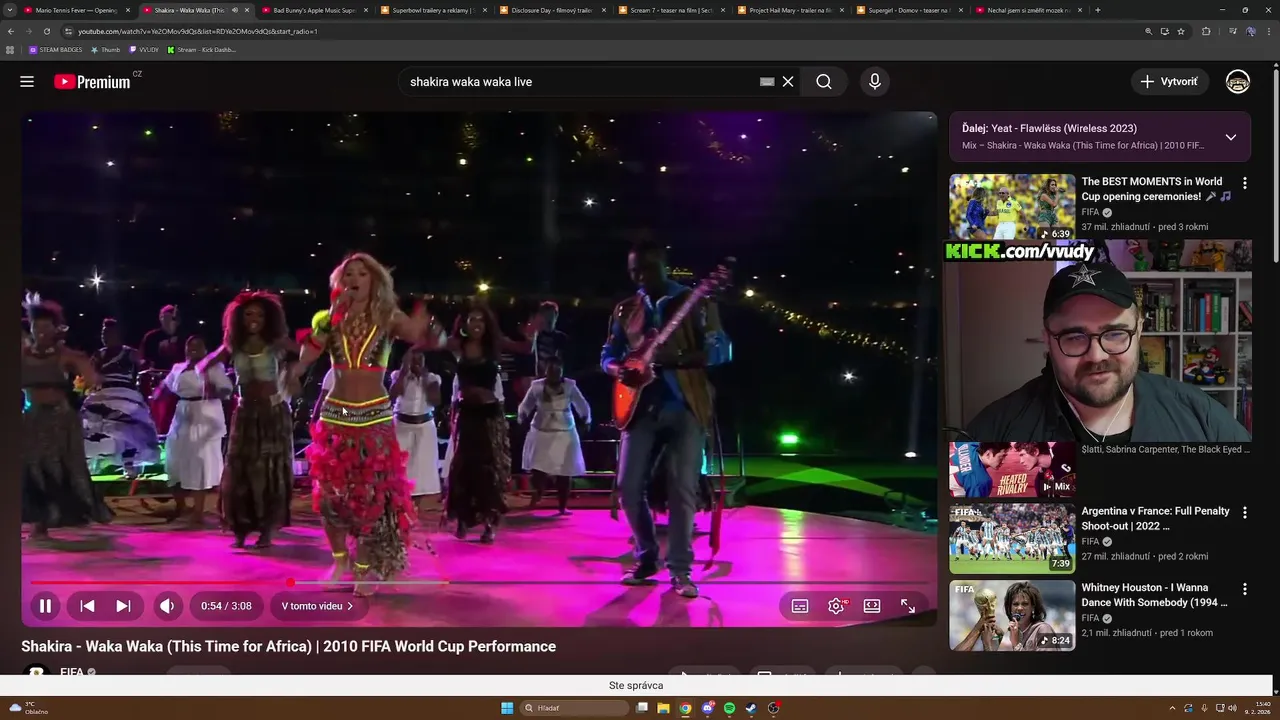The height and width of the screenshot is (720, 1280).
Task: Start voice search with the microphone icon
Action: click(x=875, y=82)
